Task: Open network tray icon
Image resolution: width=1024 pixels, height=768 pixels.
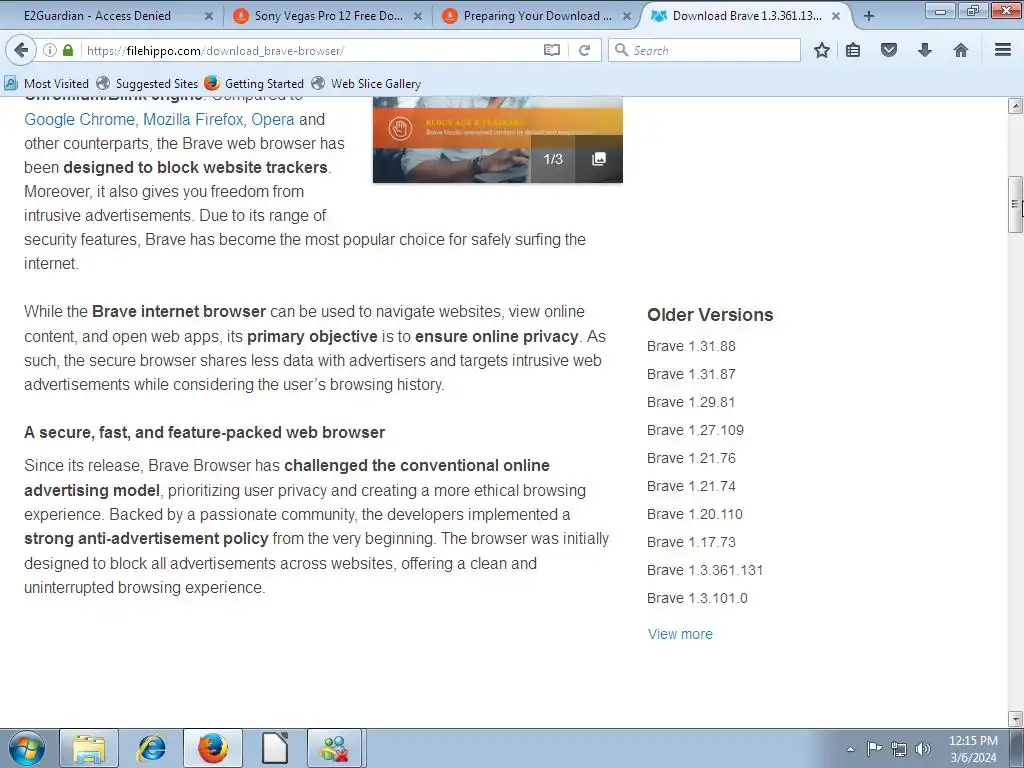Action: [x=899, y=749]
